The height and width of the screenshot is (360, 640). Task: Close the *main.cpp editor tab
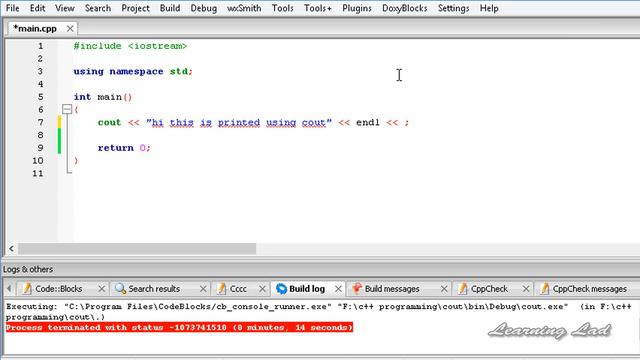pos(70,29)
